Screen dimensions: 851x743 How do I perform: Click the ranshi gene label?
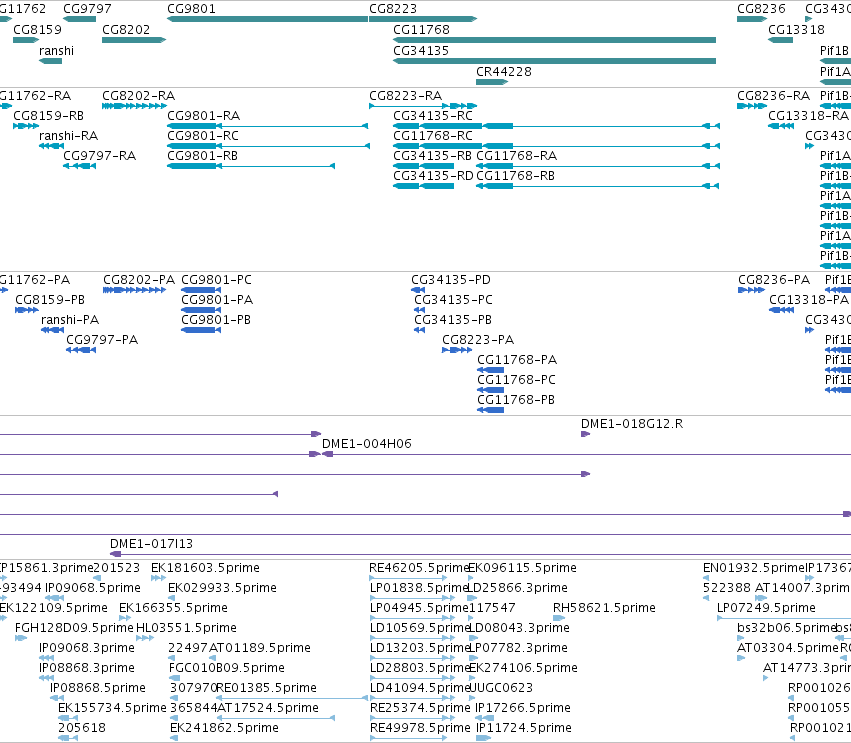point(56,50)
